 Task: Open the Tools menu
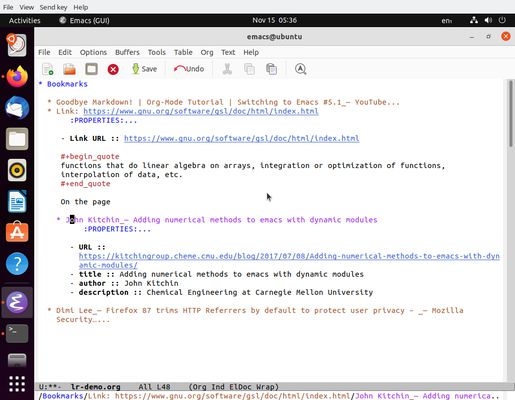click(x=157, y=52)
